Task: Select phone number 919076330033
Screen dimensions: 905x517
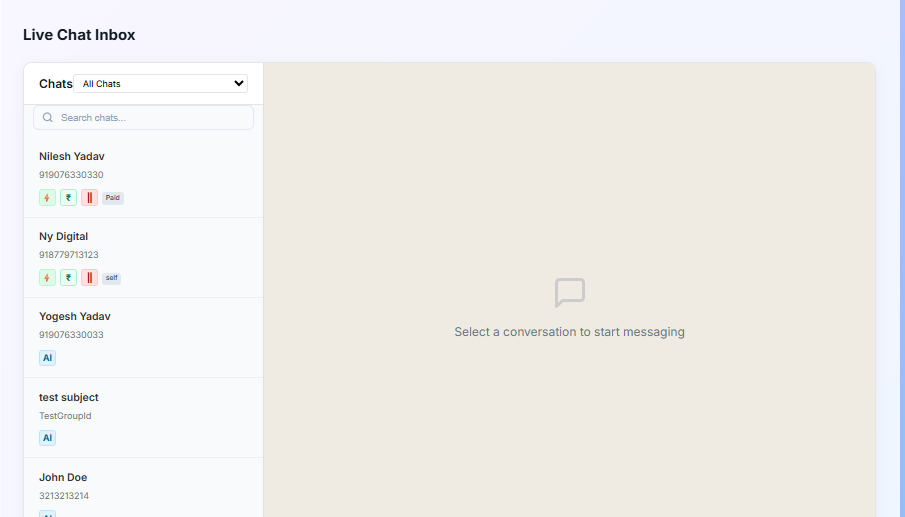Action: 71,335
